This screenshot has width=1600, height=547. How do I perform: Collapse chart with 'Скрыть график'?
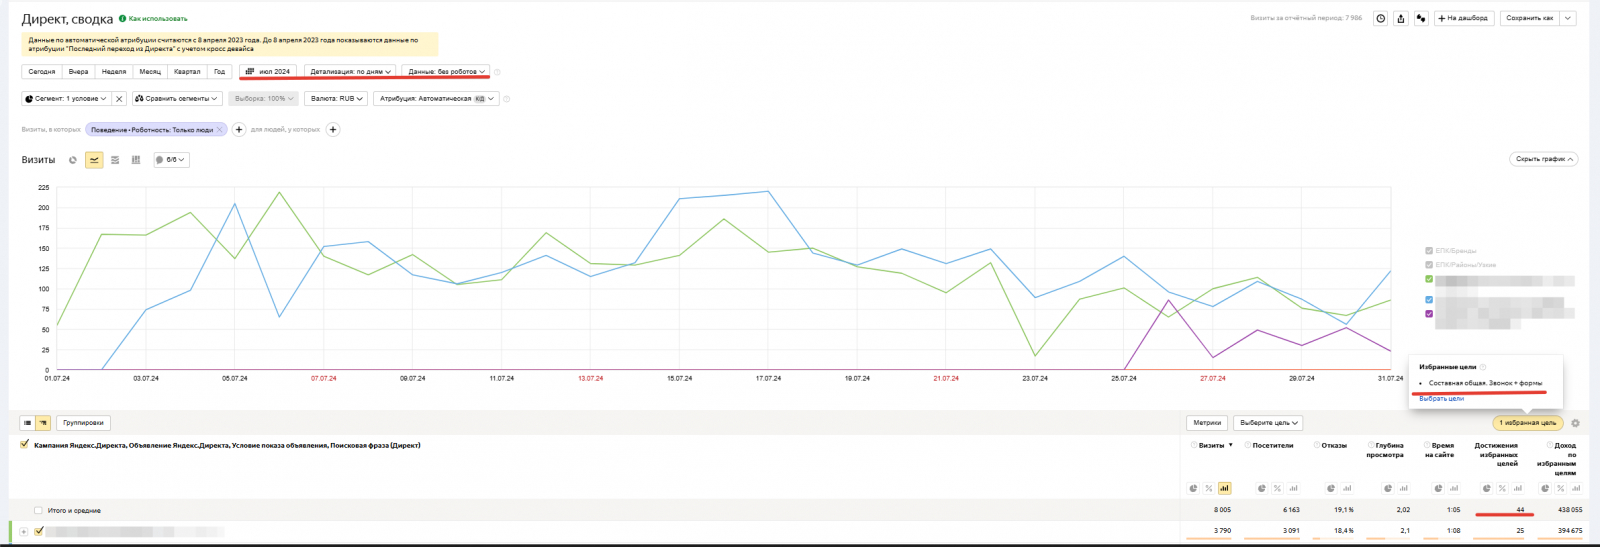pos(1544,159)
